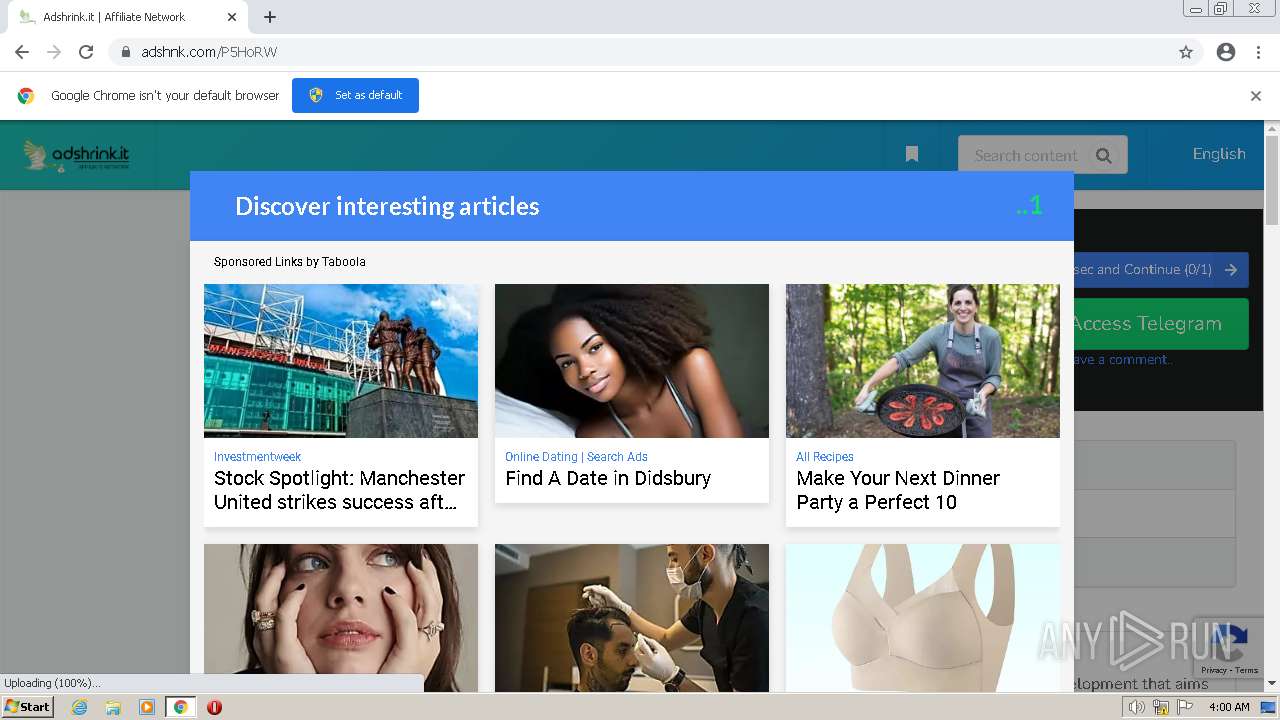Dismiss the default browser notification bar

pyautogui.click(x=1256, y=96)
